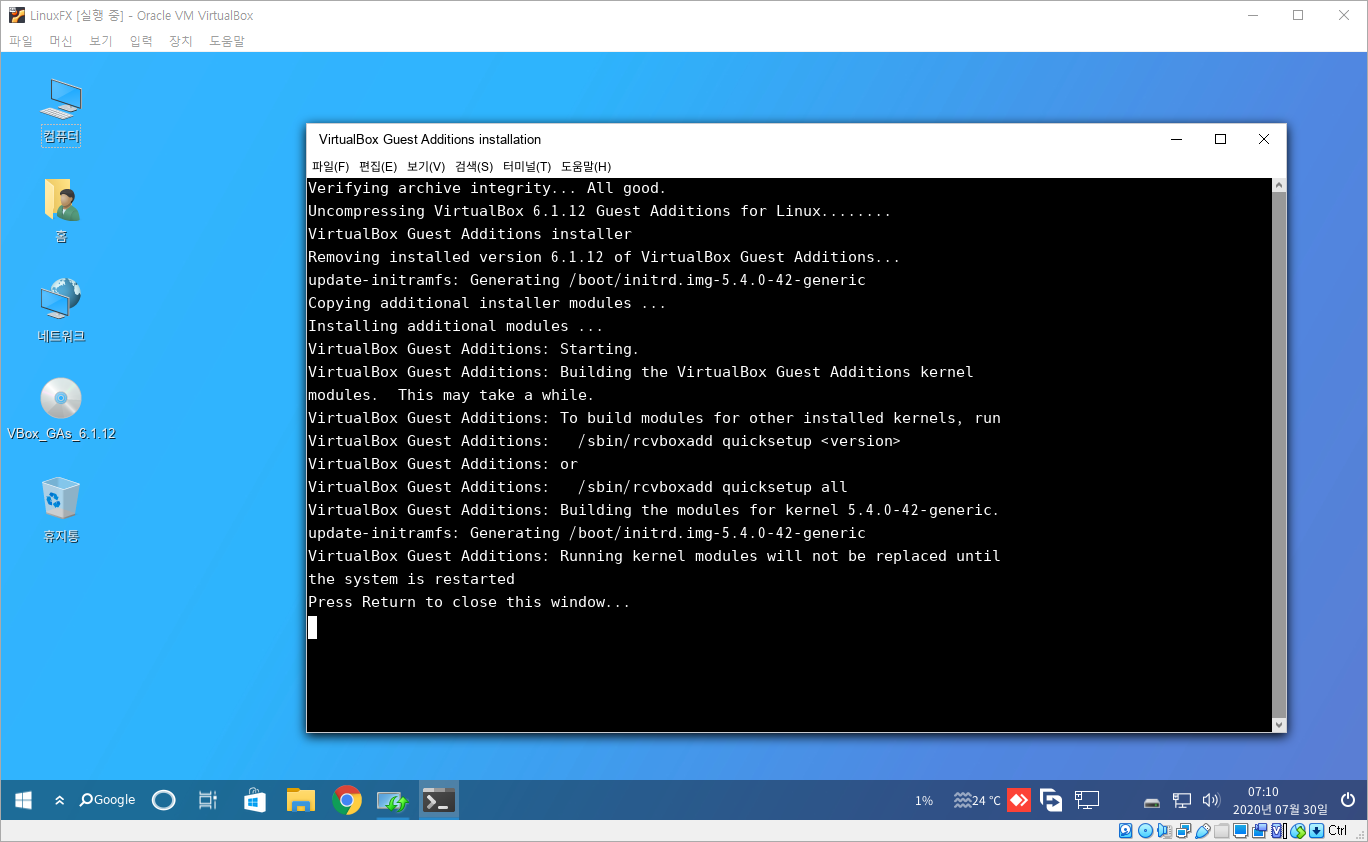This screenshot has width=1368, height=842.
Task: Click the power button in the taskbar
Action: tap(1348, 800)
